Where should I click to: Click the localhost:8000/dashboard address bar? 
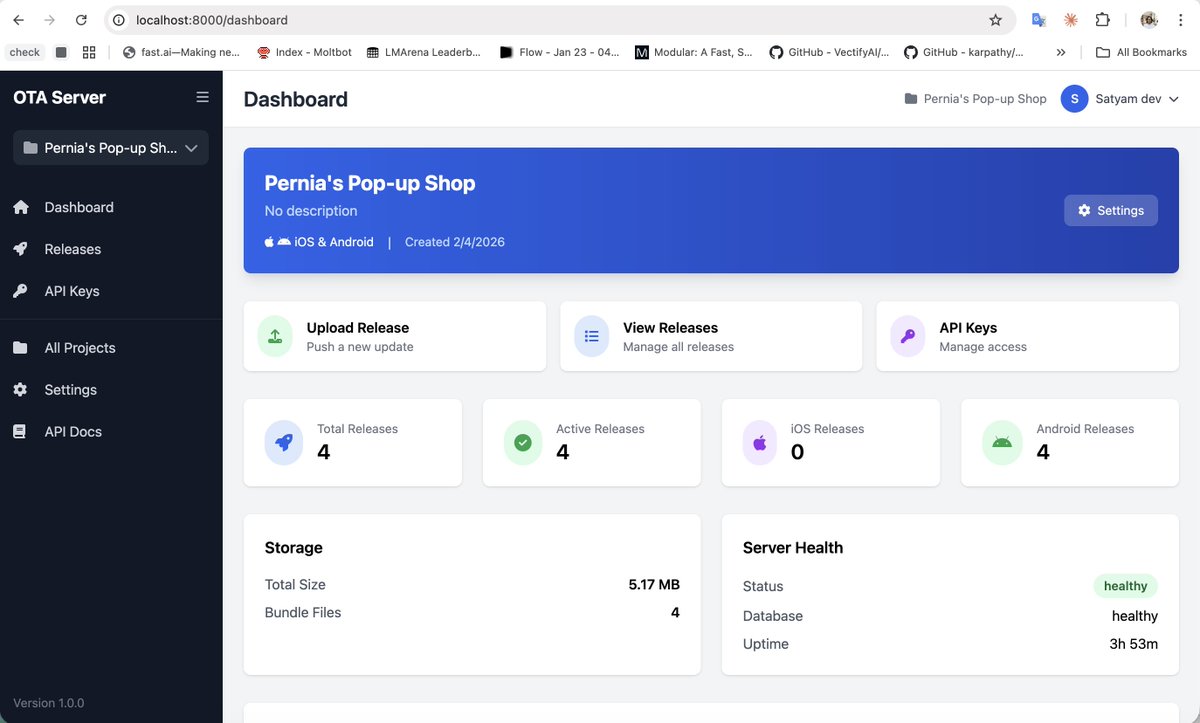pyautogui.click(x=560, y=20)
